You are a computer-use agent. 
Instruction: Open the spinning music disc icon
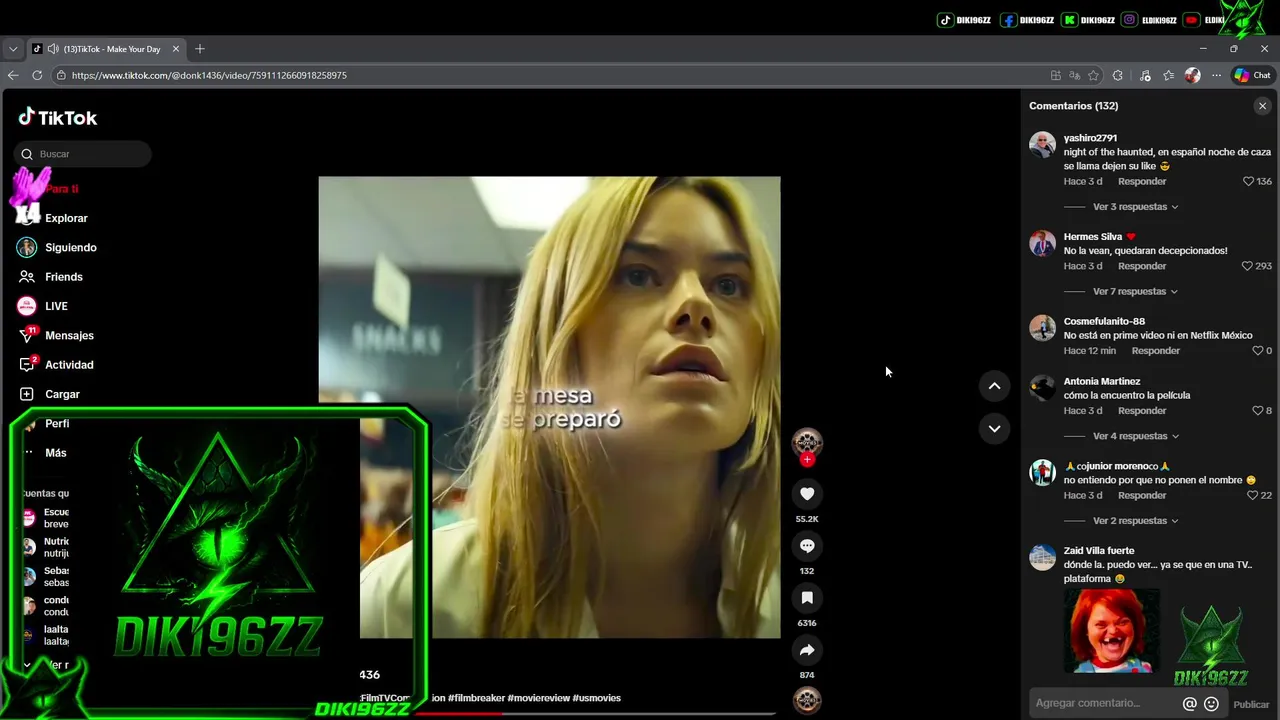(807, 701)
